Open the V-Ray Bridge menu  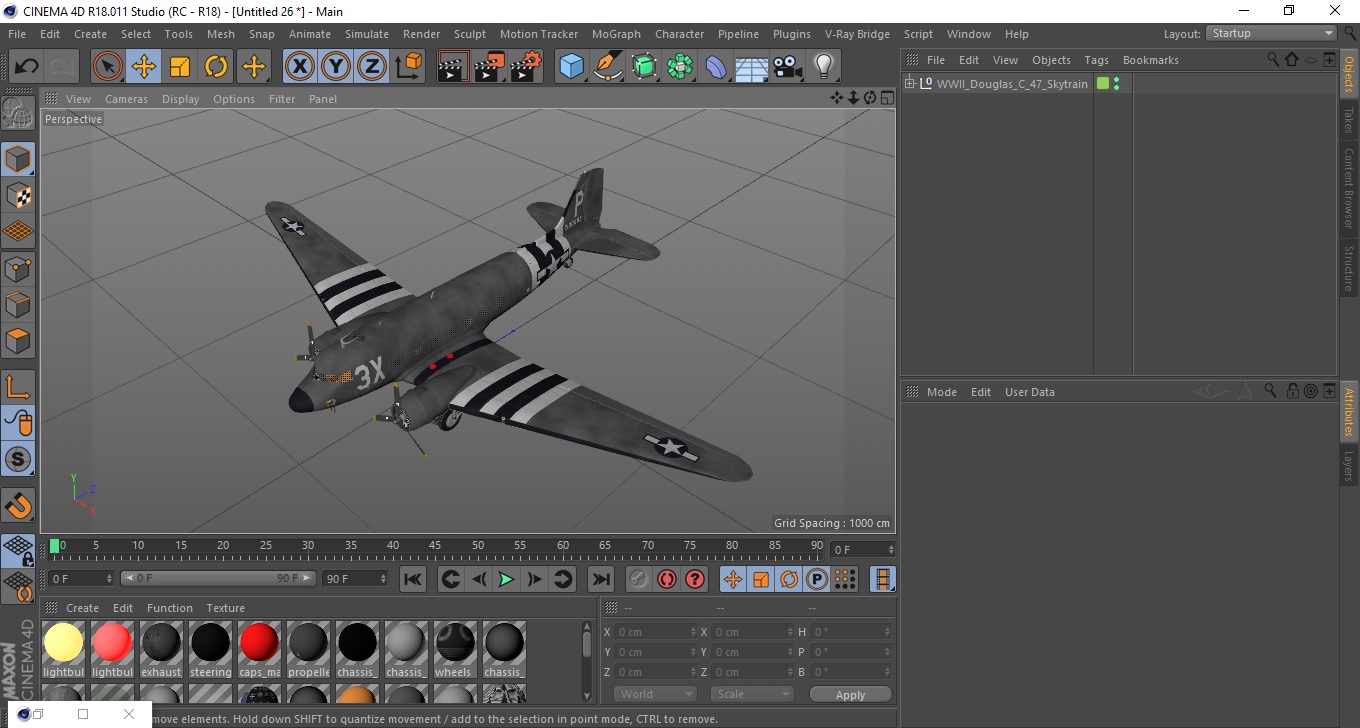pyautogui.click(x=857, y=34)
